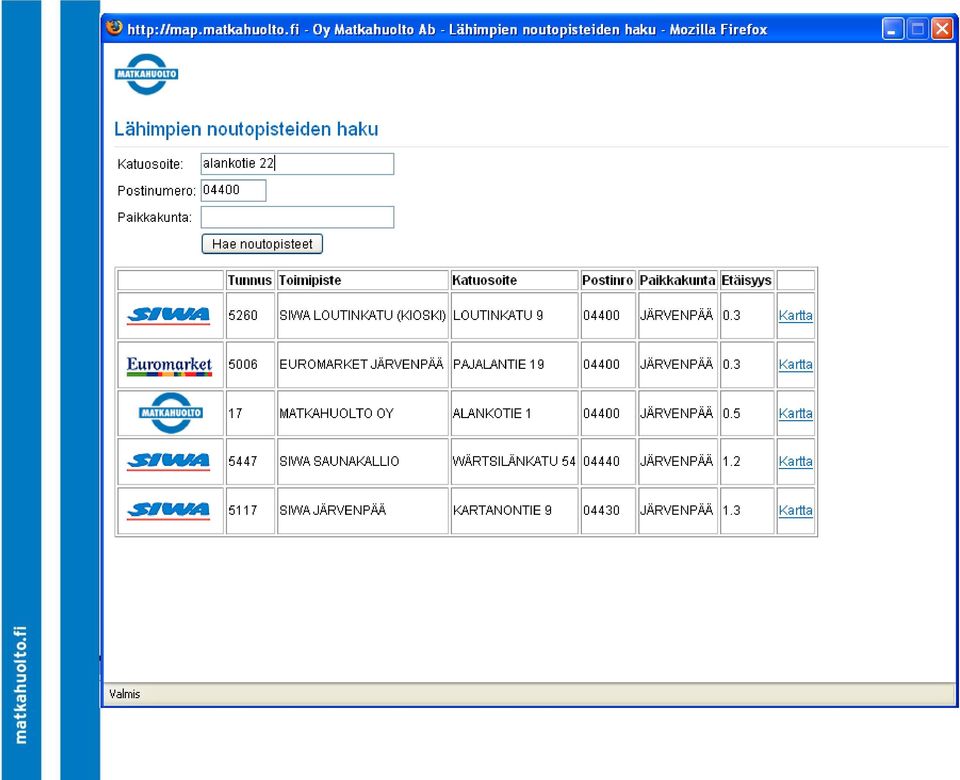Screen dimensions: 960x780
Task: Click the Matkahuolto logo at page top
Action: [x=146, y=74]
